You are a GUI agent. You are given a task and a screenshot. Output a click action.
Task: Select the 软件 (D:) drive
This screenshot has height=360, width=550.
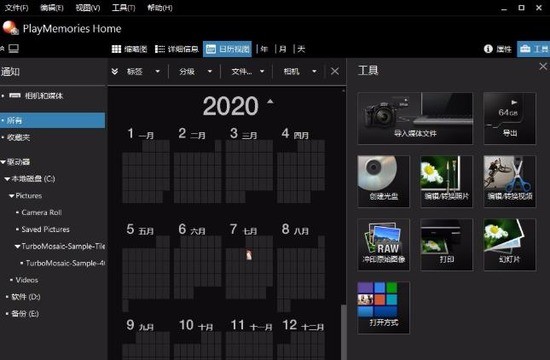tap(26, 297)
